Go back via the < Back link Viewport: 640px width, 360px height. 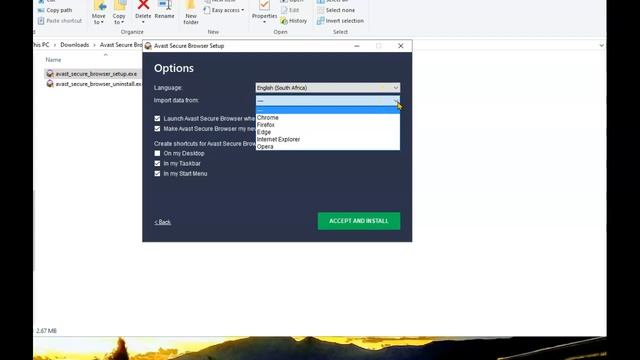[x=162, y=222]
